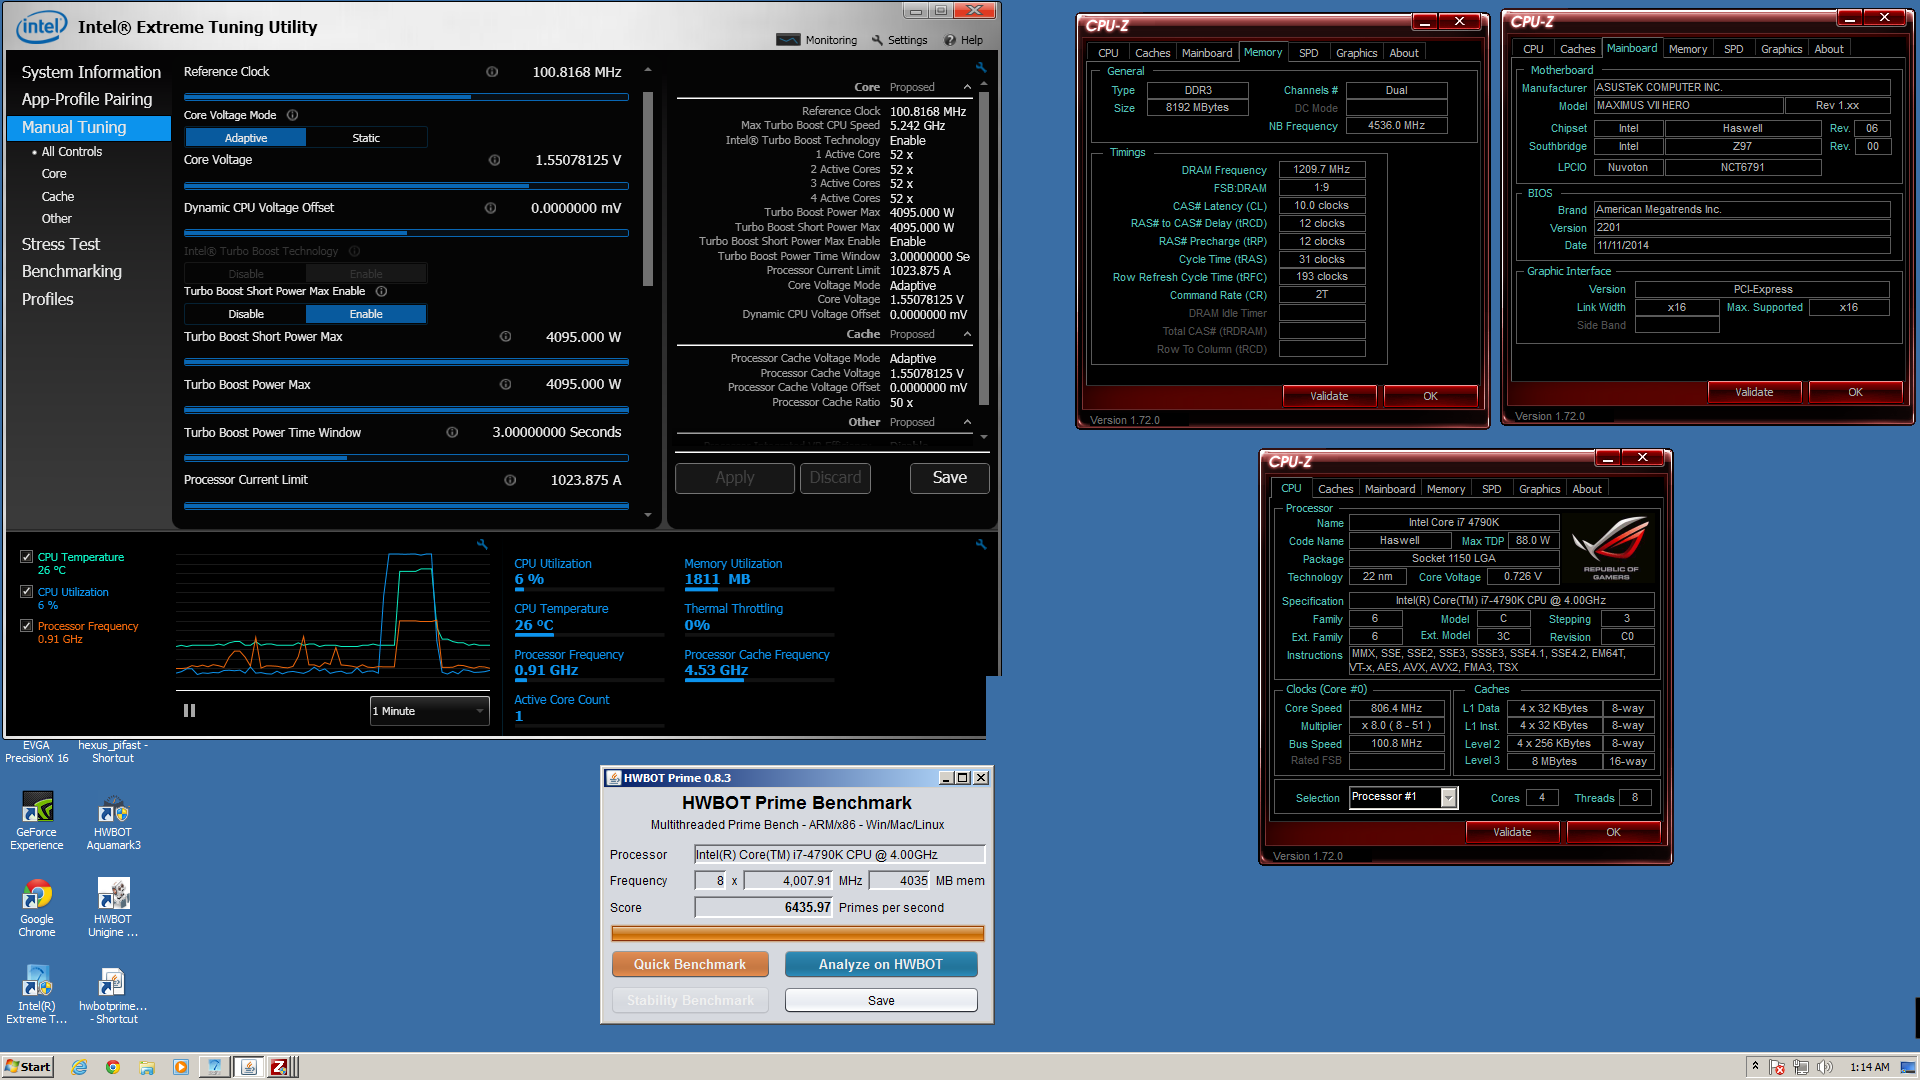Open Help in Intel XTU header

coord(963,40)
